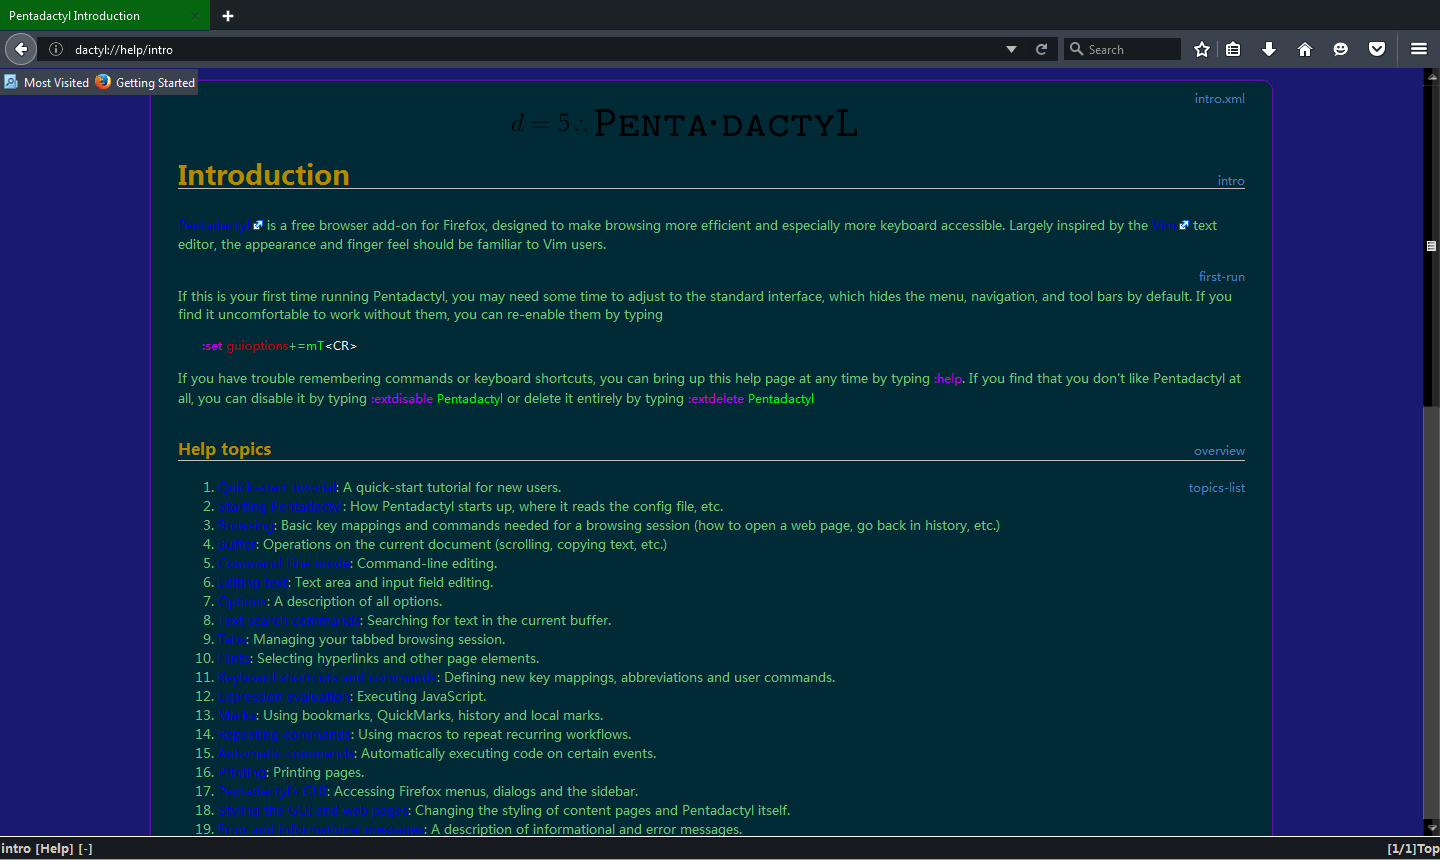Image resolution: width=1440 pixels, height=860 pixels.
Task: Open the Most Visited bookmarks folder
Action: (x=47, y=82)
